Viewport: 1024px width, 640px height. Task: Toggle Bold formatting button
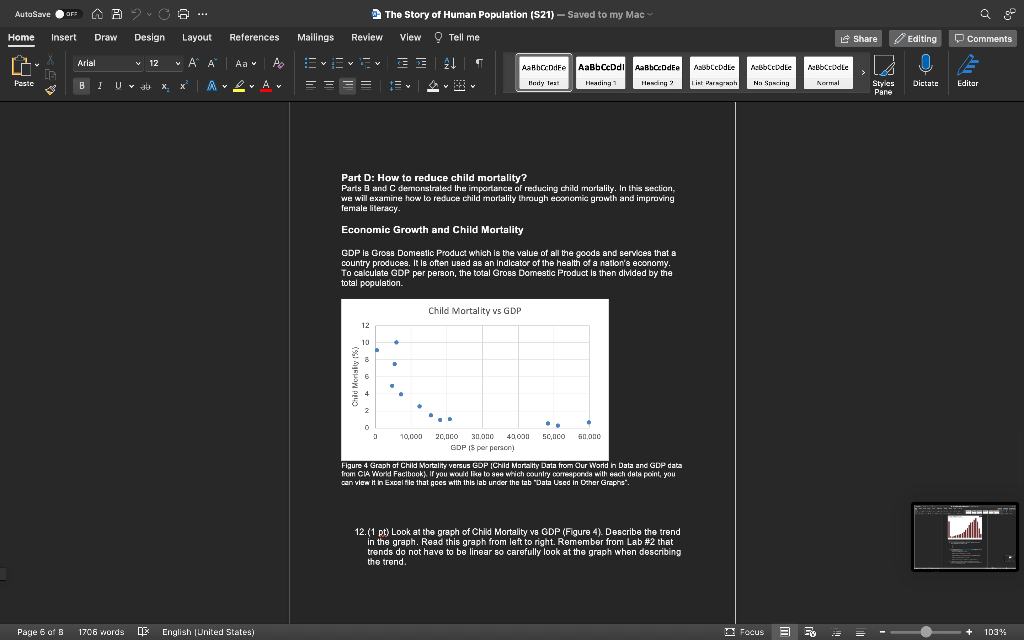pos(82,86)
